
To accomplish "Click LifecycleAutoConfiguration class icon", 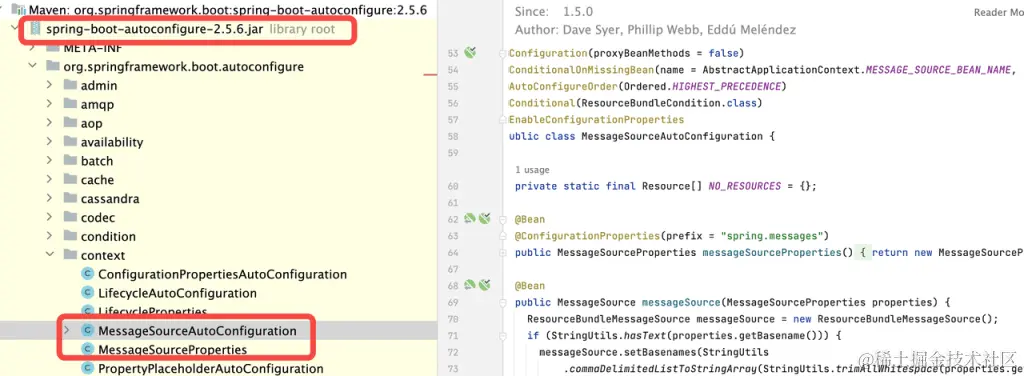I will 88,293.
